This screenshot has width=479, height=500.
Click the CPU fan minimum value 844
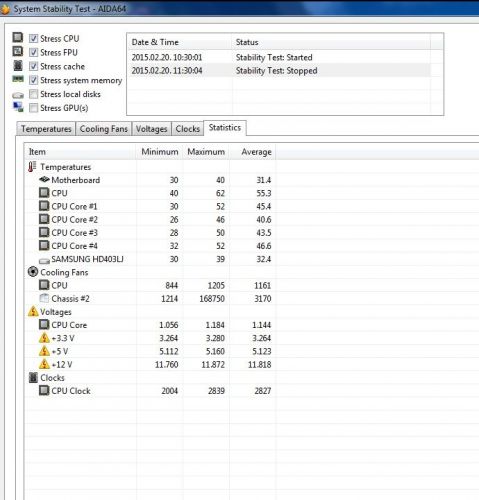pyautogui.click(x=172, y=285)
